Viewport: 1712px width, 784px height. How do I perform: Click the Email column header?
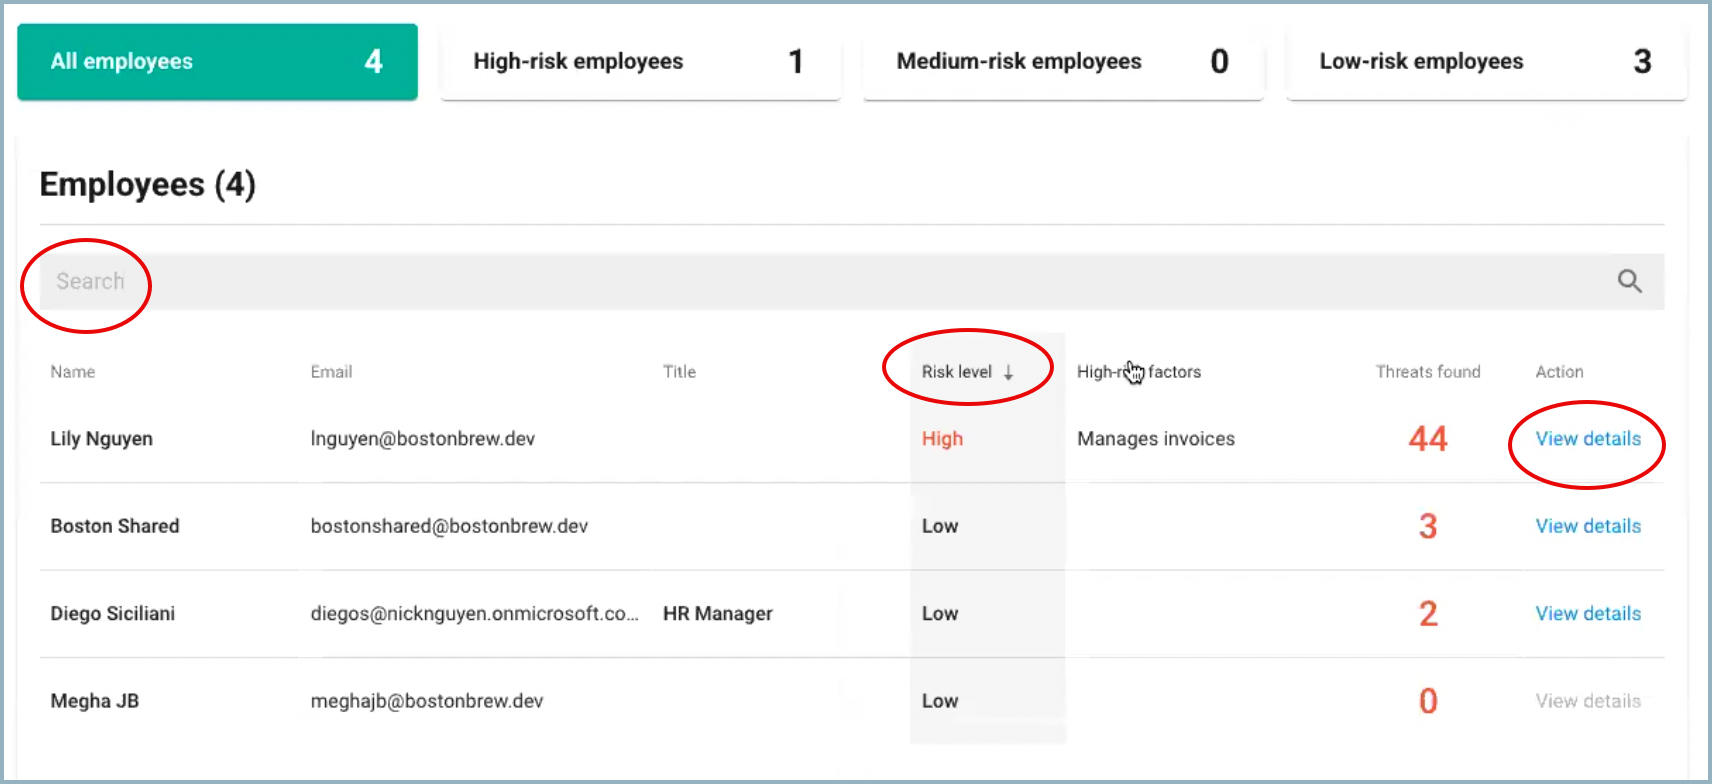(x=331, y=372)
